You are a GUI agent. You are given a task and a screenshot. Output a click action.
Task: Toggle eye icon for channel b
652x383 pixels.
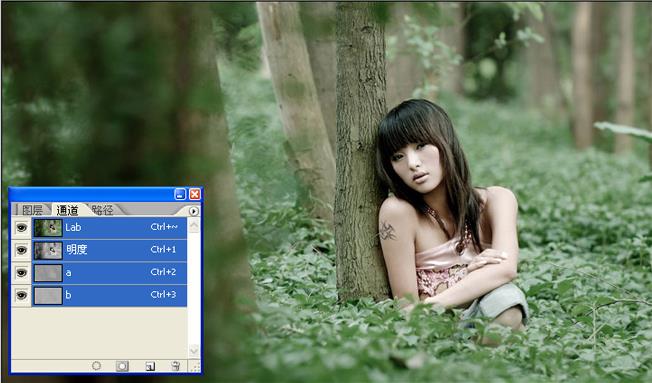[x=22, y=295]
